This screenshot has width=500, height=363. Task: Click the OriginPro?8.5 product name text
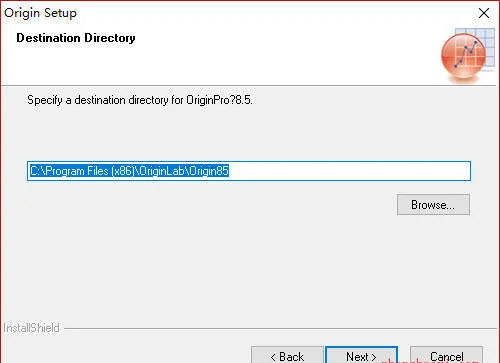click(219, 100)
